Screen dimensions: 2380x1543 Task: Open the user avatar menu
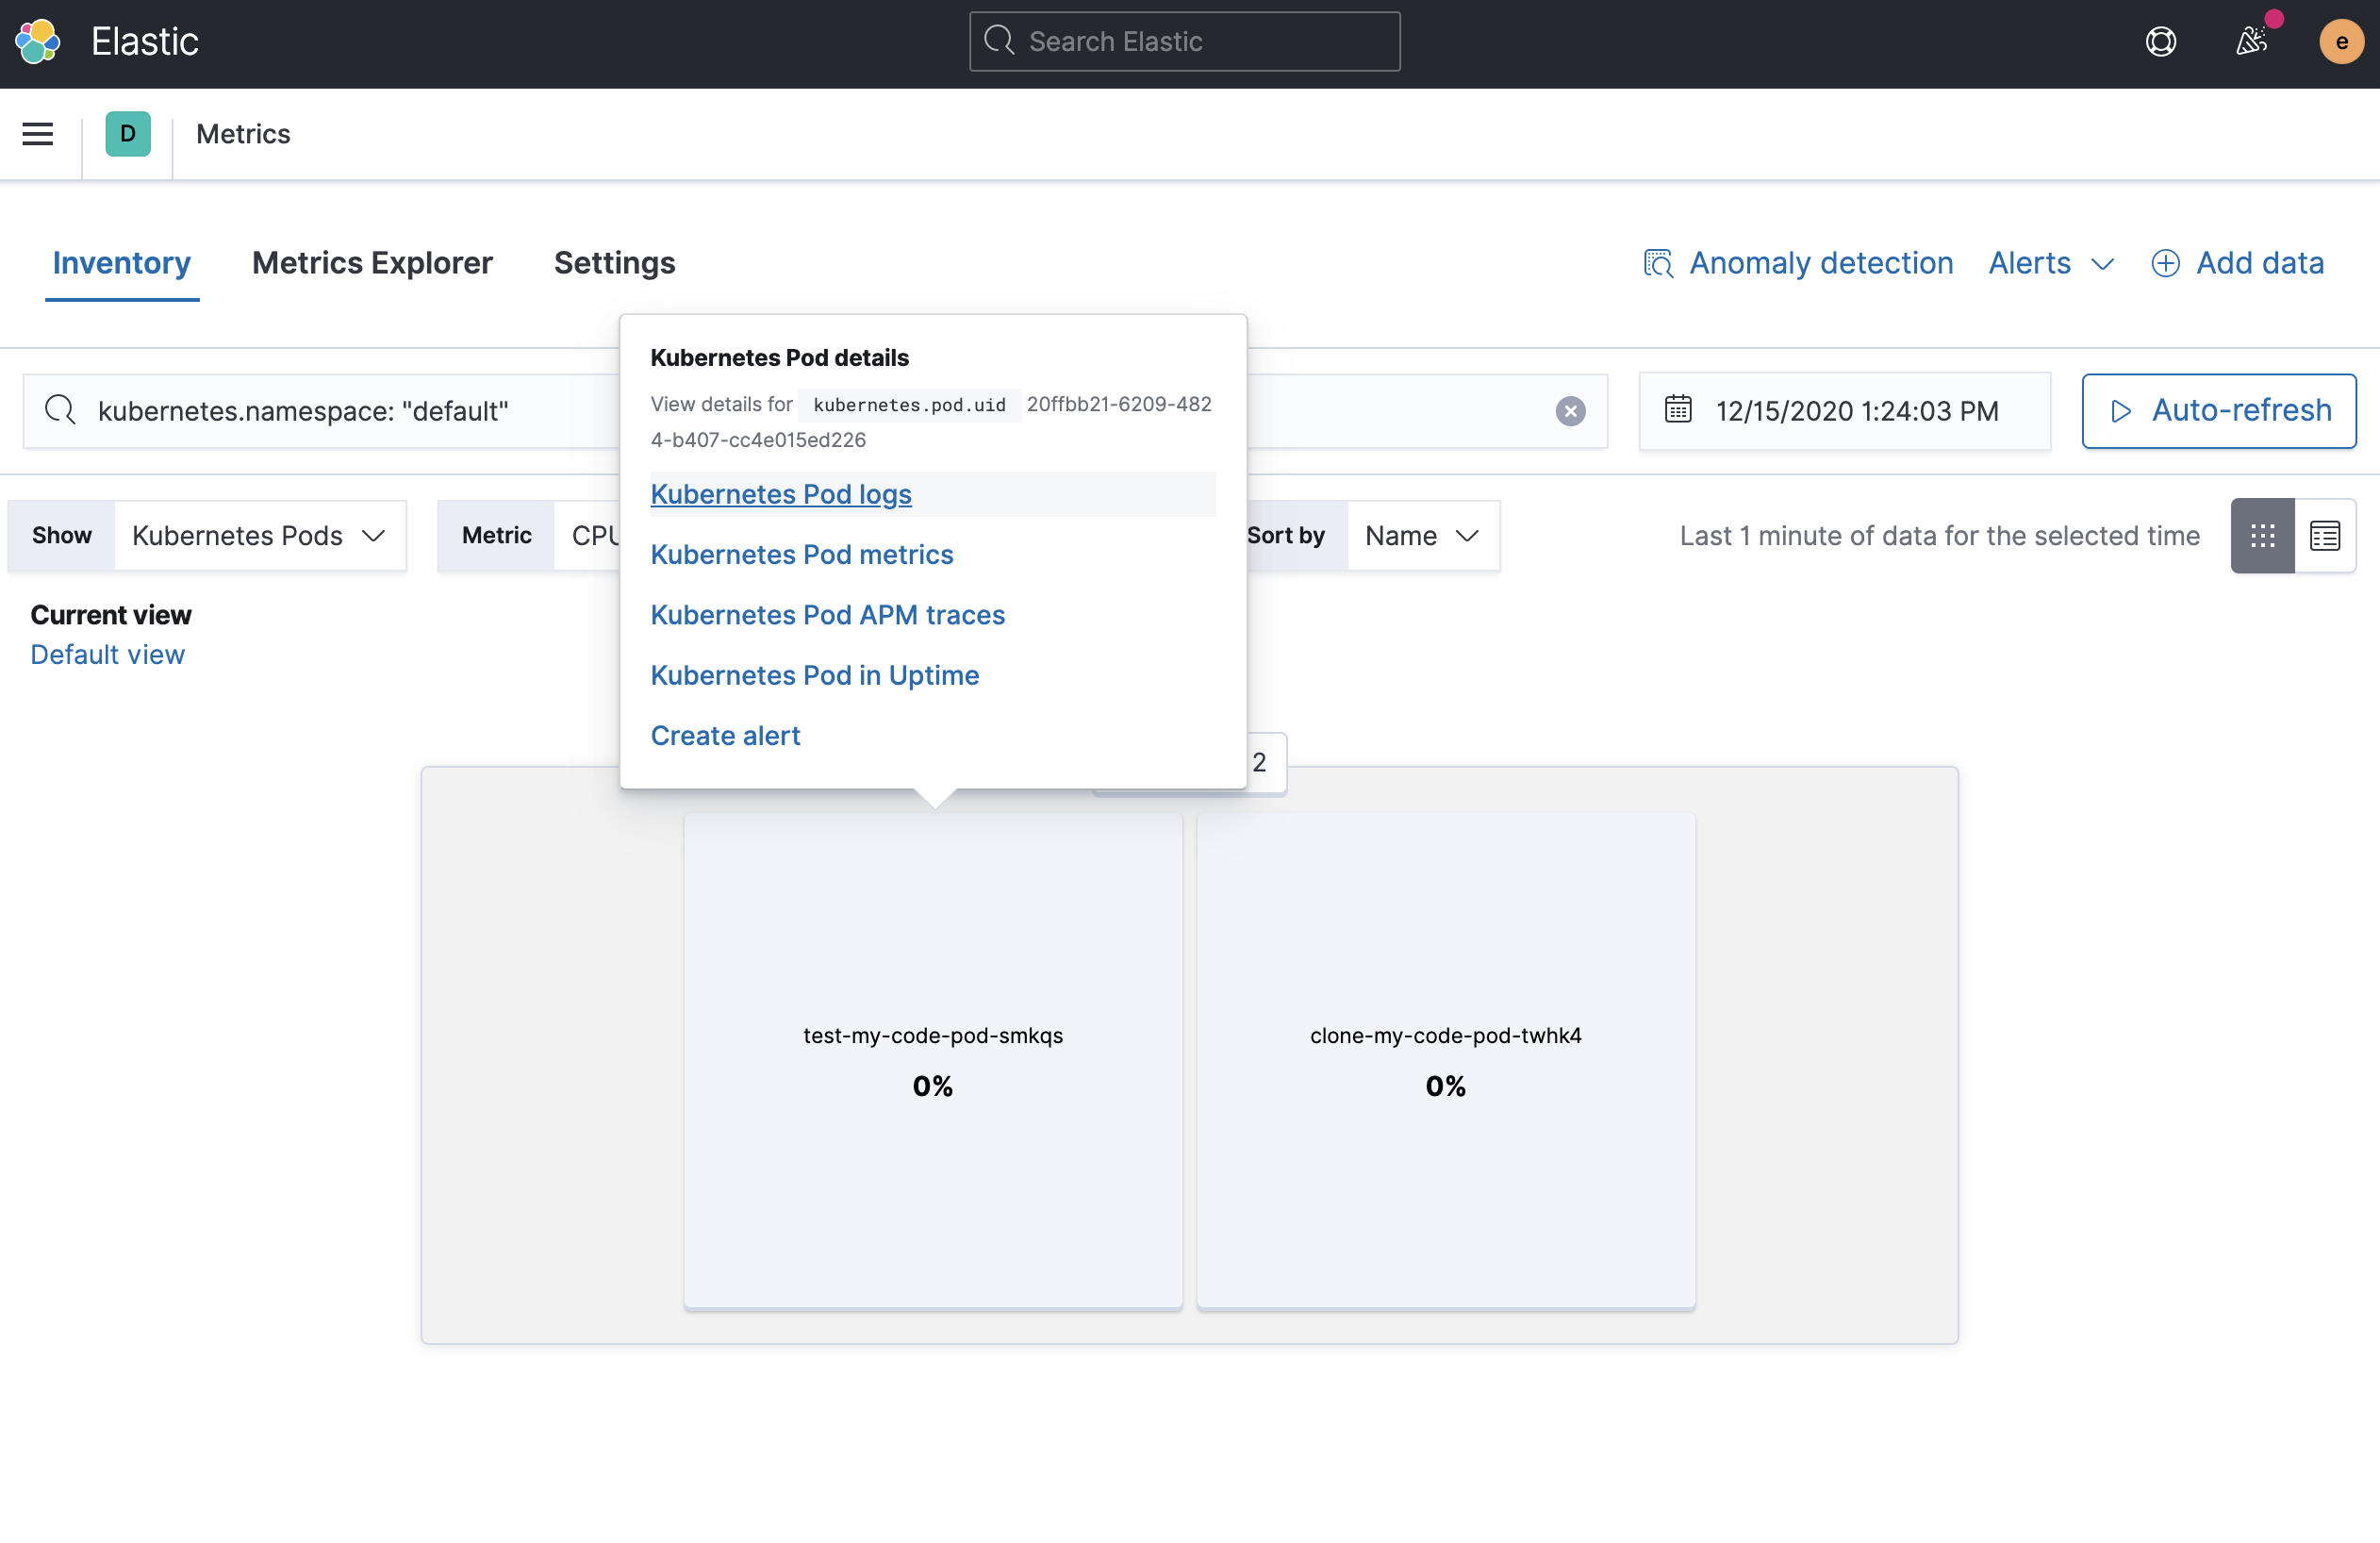2341,41
